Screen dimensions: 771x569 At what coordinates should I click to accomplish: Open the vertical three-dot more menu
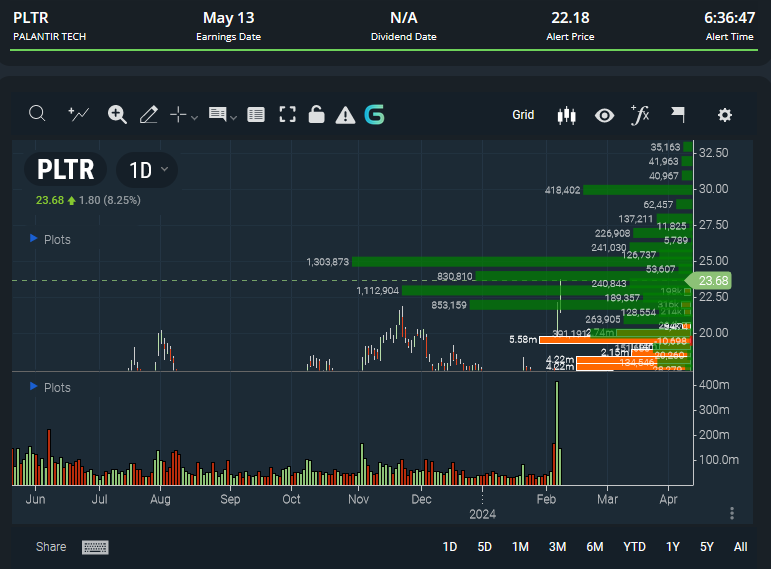click(x=732, y=513)
